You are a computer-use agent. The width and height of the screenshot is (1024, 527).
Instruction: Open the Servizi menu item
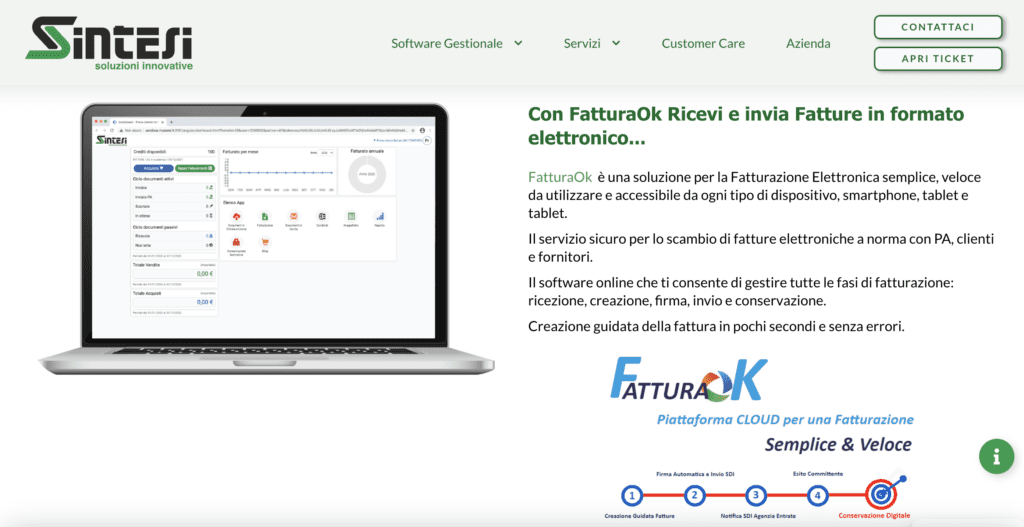tap(582, 44)
